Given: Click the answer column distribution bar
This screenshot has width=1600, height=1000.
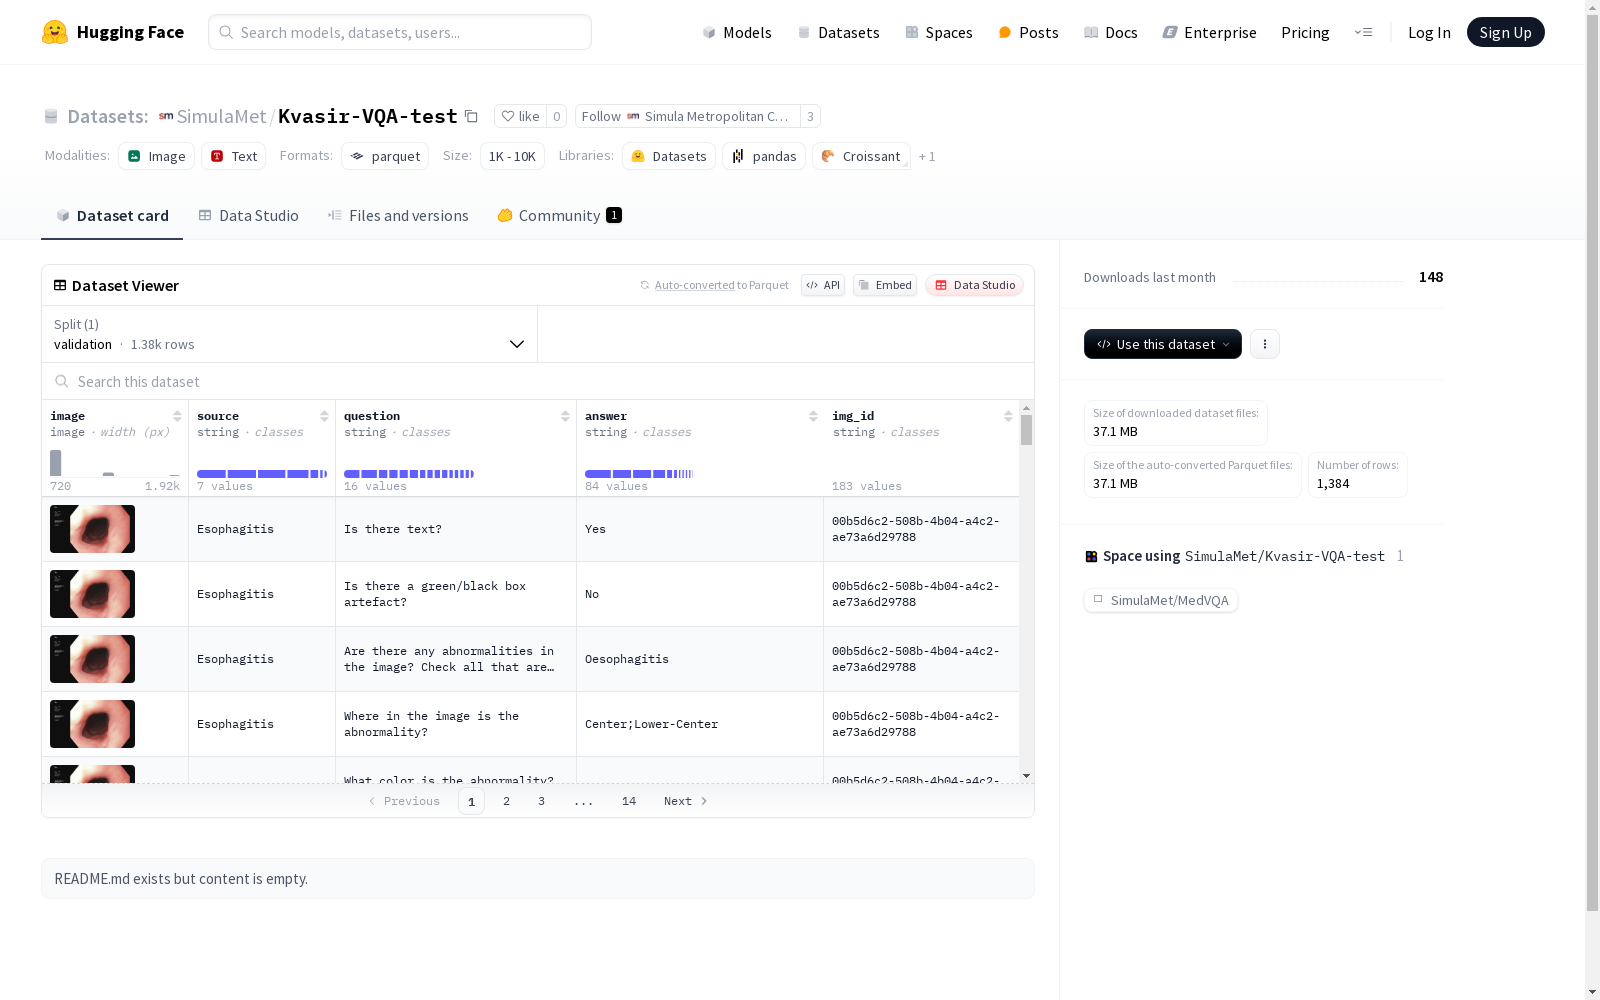Looking at the screenshot, I should pos(639,474).
